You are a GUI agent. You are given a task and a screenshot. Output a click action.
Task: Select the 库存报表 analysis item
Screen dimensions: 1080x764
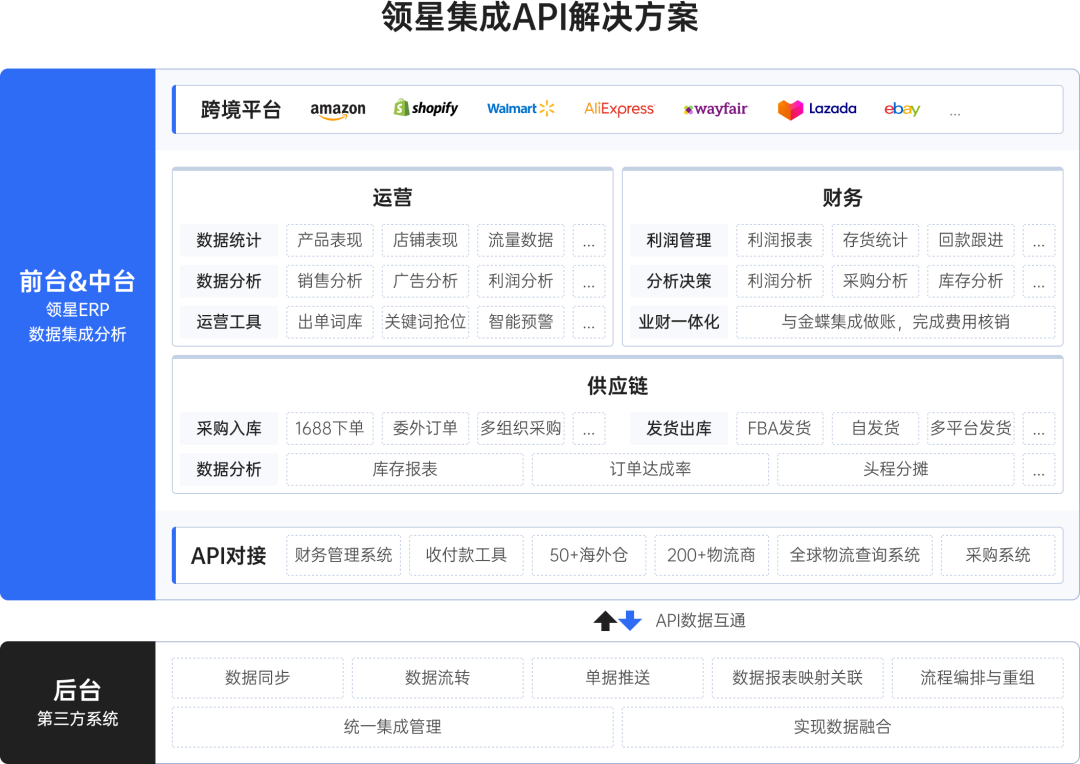coord(404,469)
